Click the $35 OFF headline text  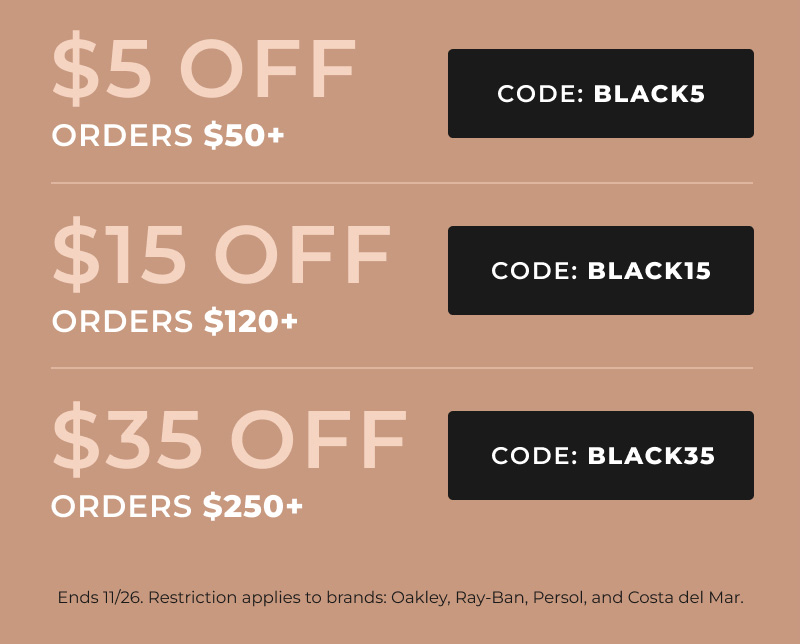coord(229,439)
